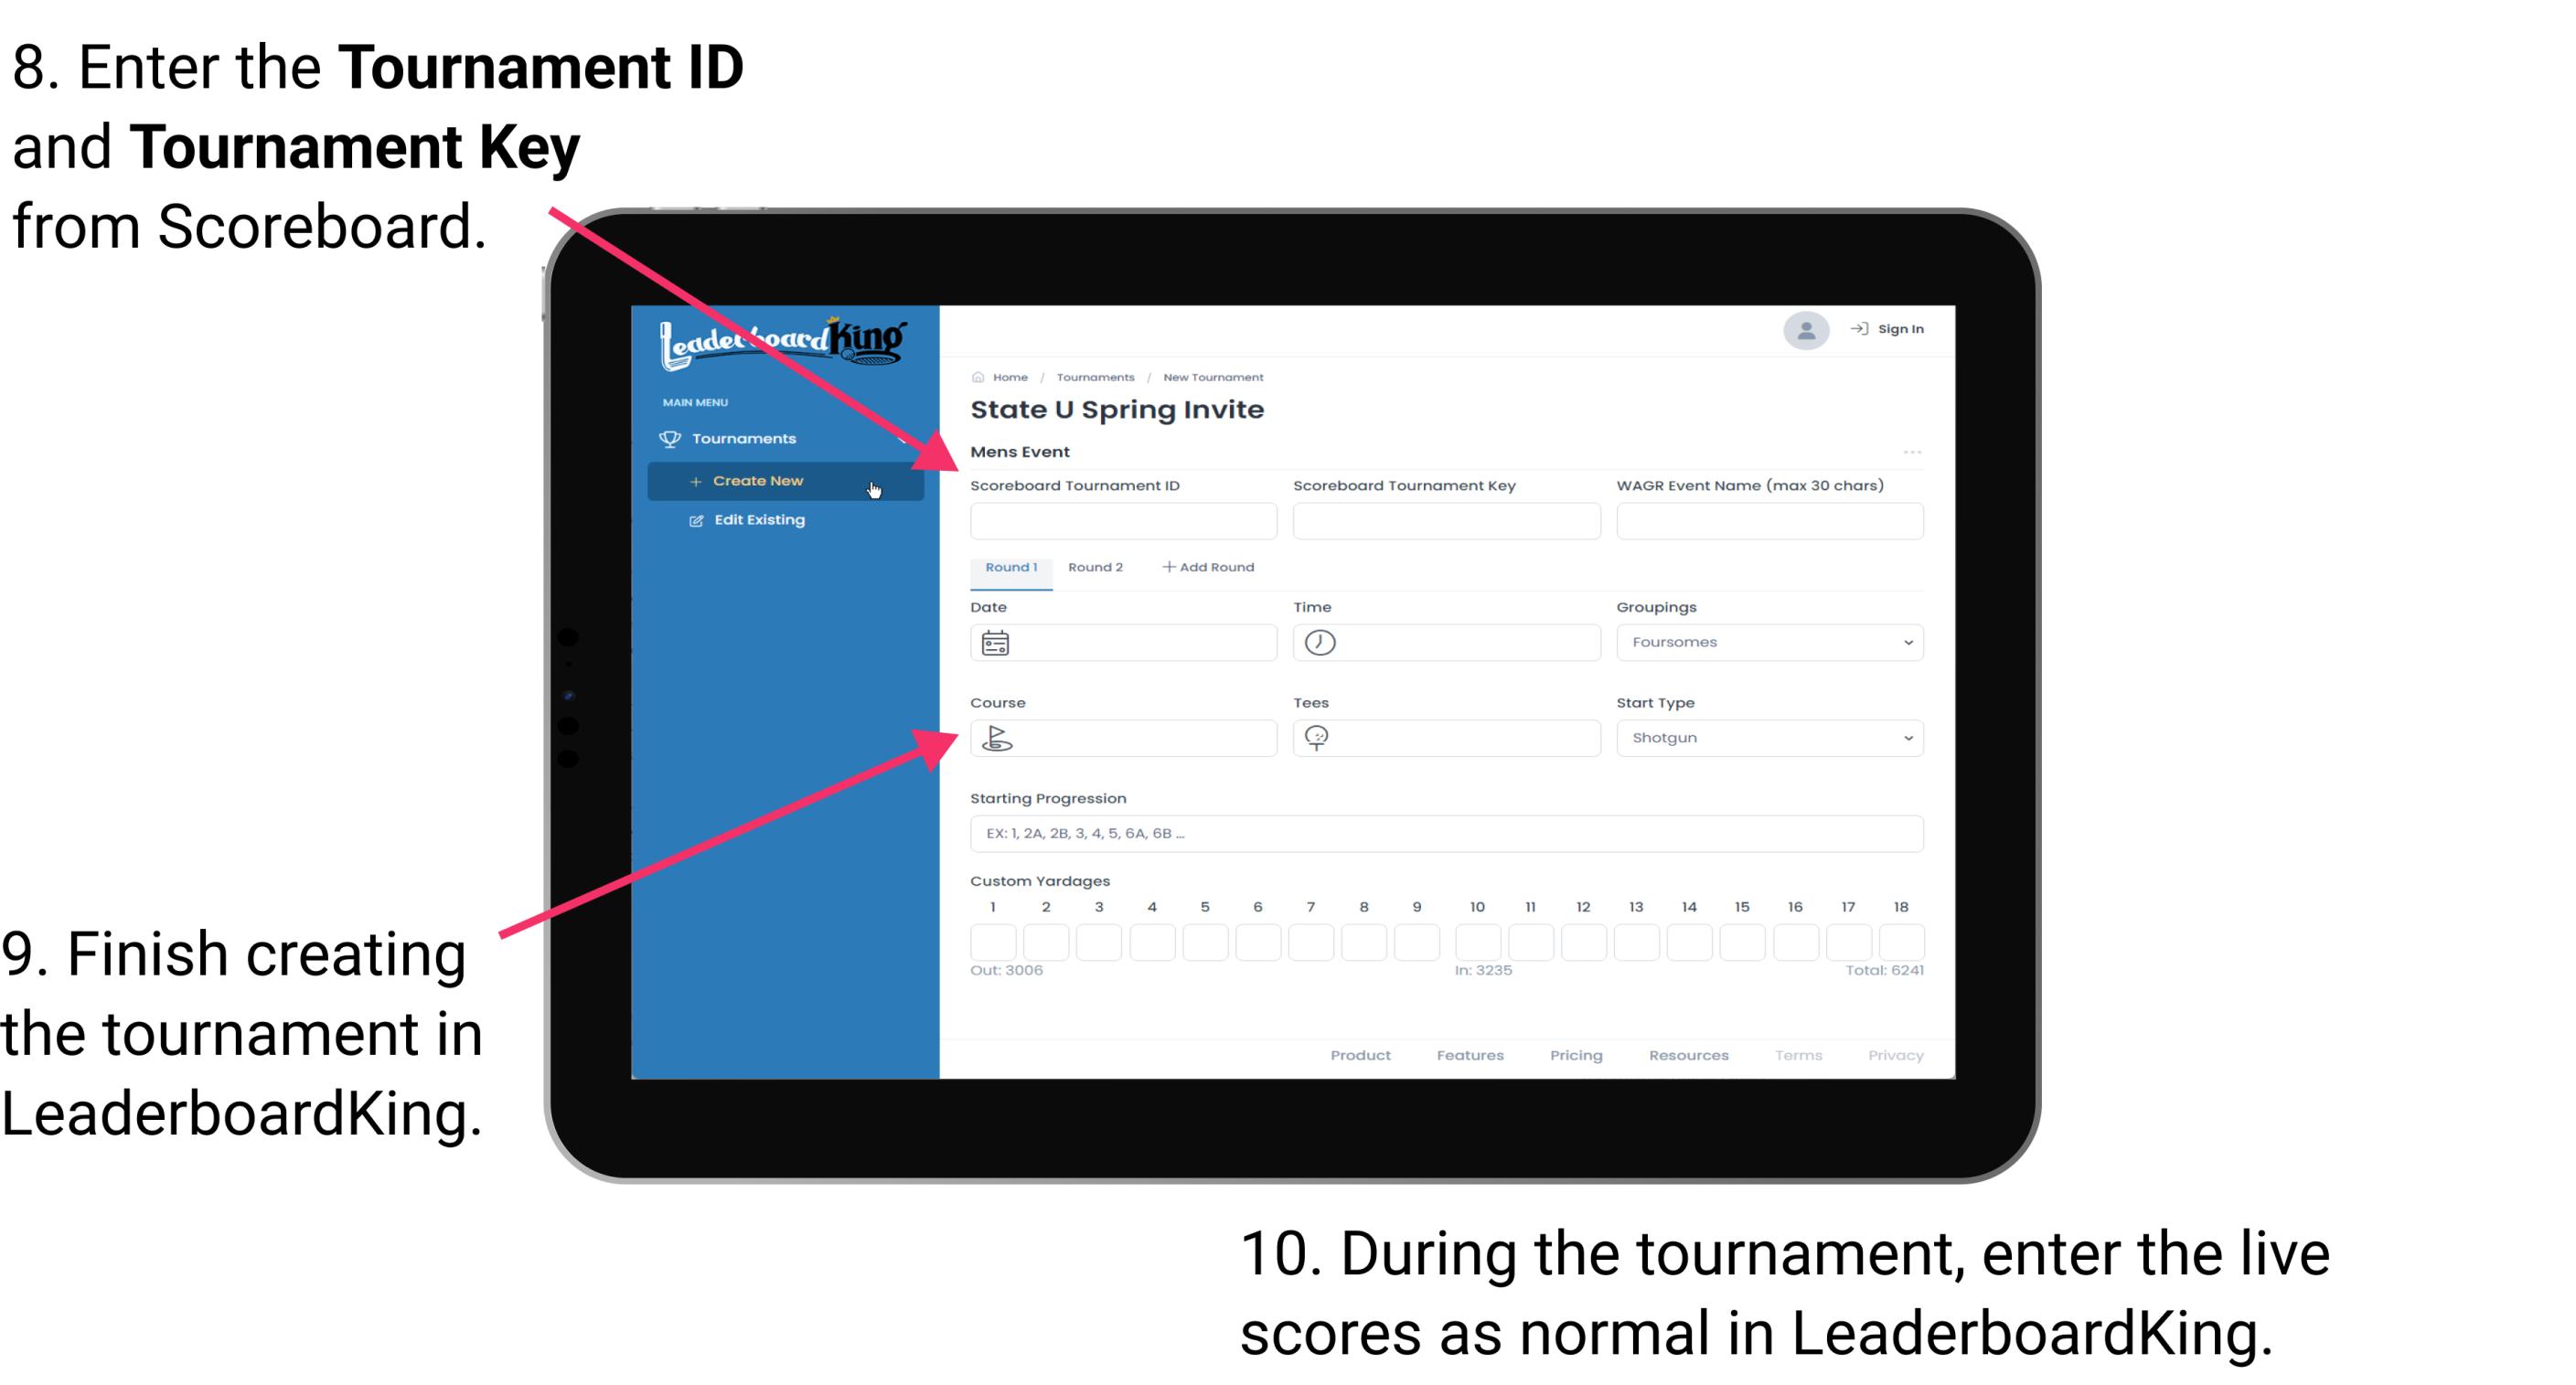This screenshot has height=1385, width=2576.
Task: Click the calendar icon for Date
Action: coord(998,643)
